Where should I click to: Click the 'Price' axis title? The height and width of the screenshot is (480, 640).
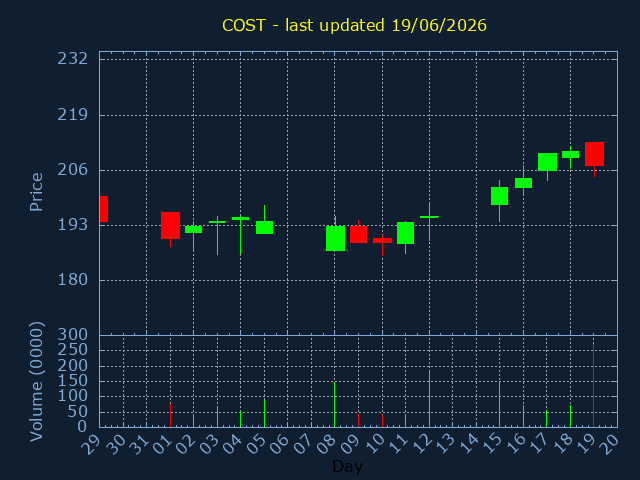(36, 192)
